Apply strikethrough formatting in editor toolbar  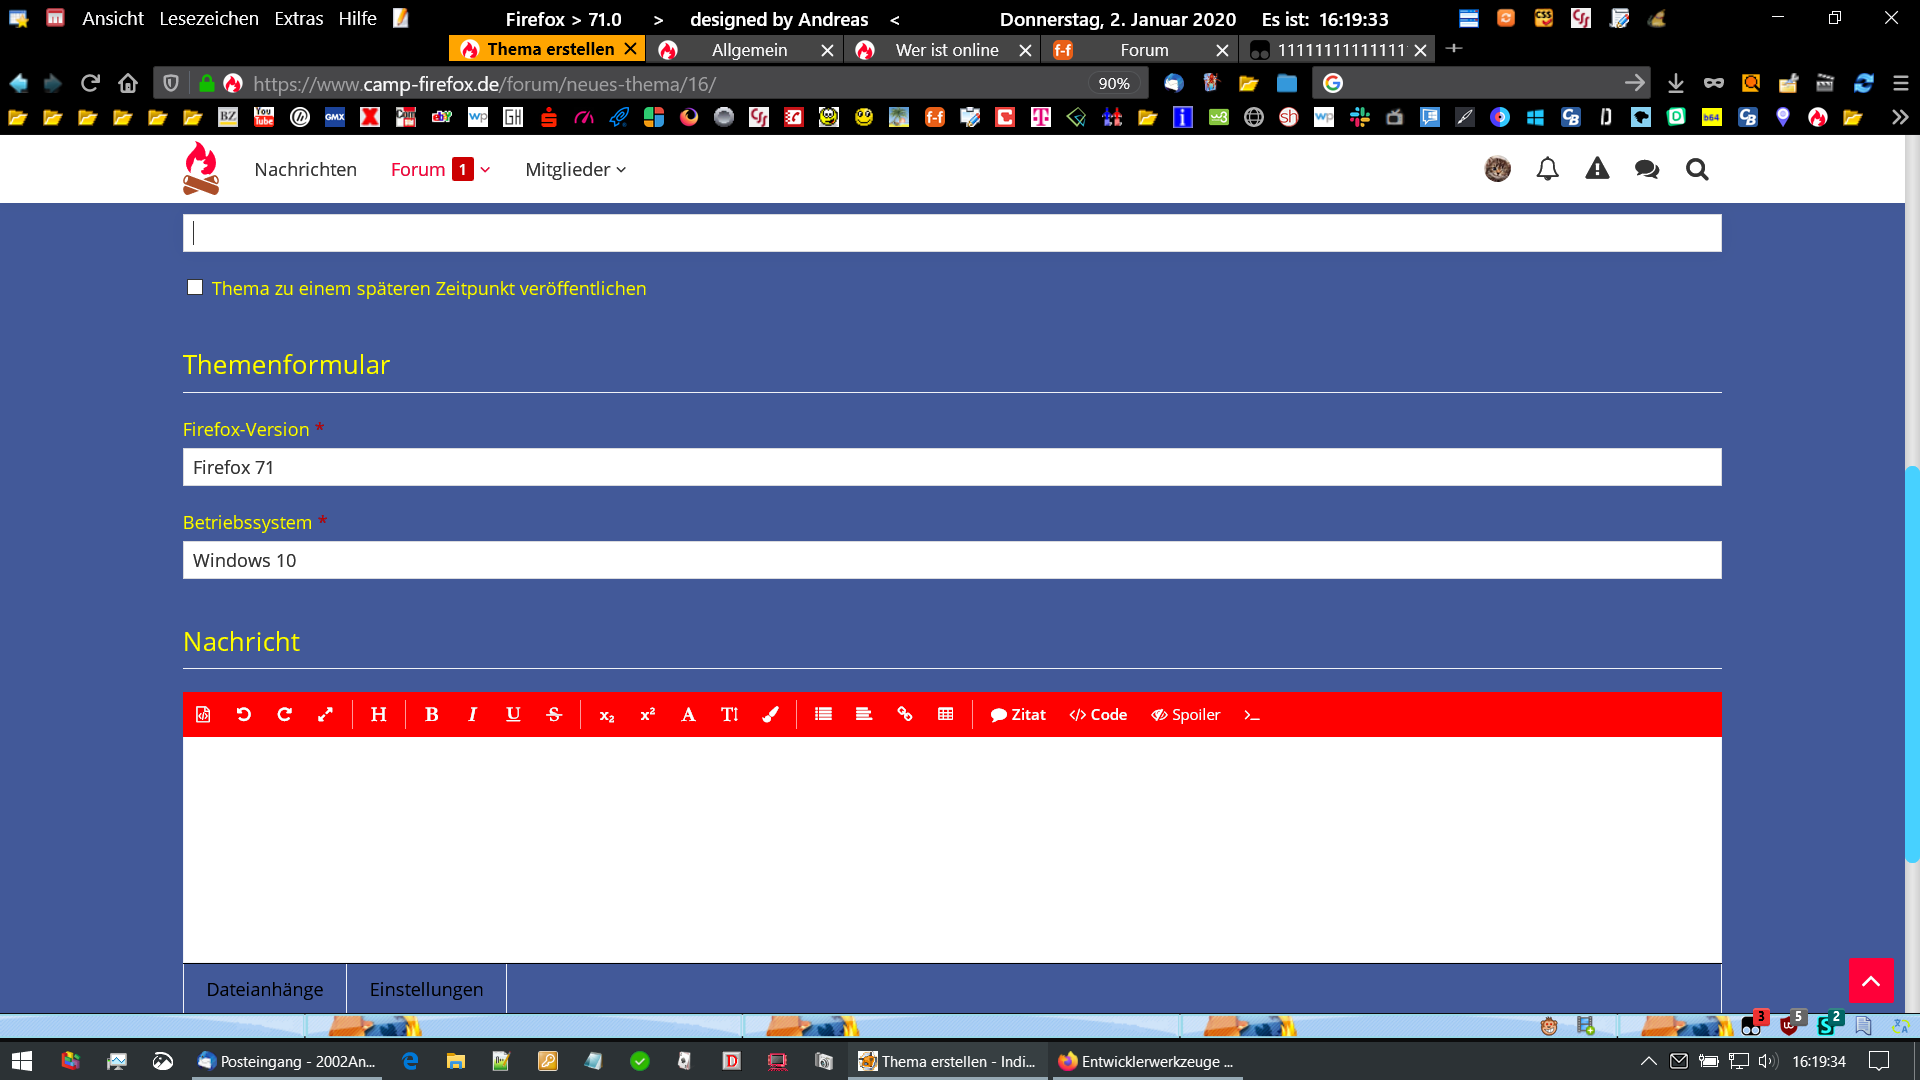(x=554, y=714)
